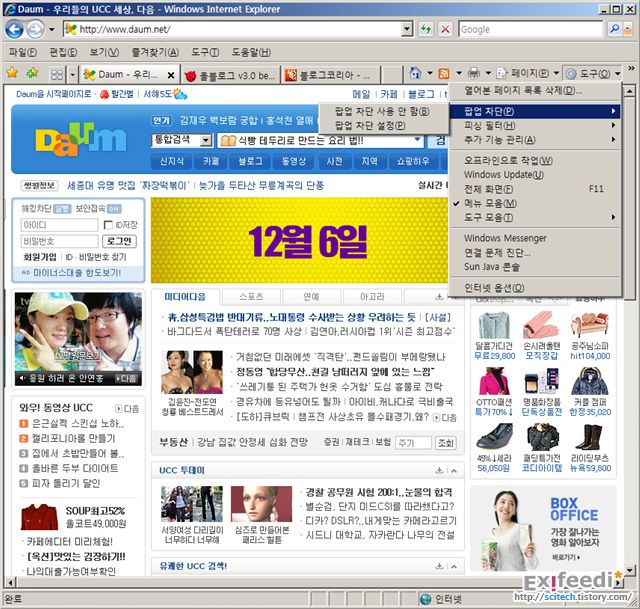Toggle the checked 메뉴 모음(M) item
This screenshot has width=640, height=609.
(535, 203)
